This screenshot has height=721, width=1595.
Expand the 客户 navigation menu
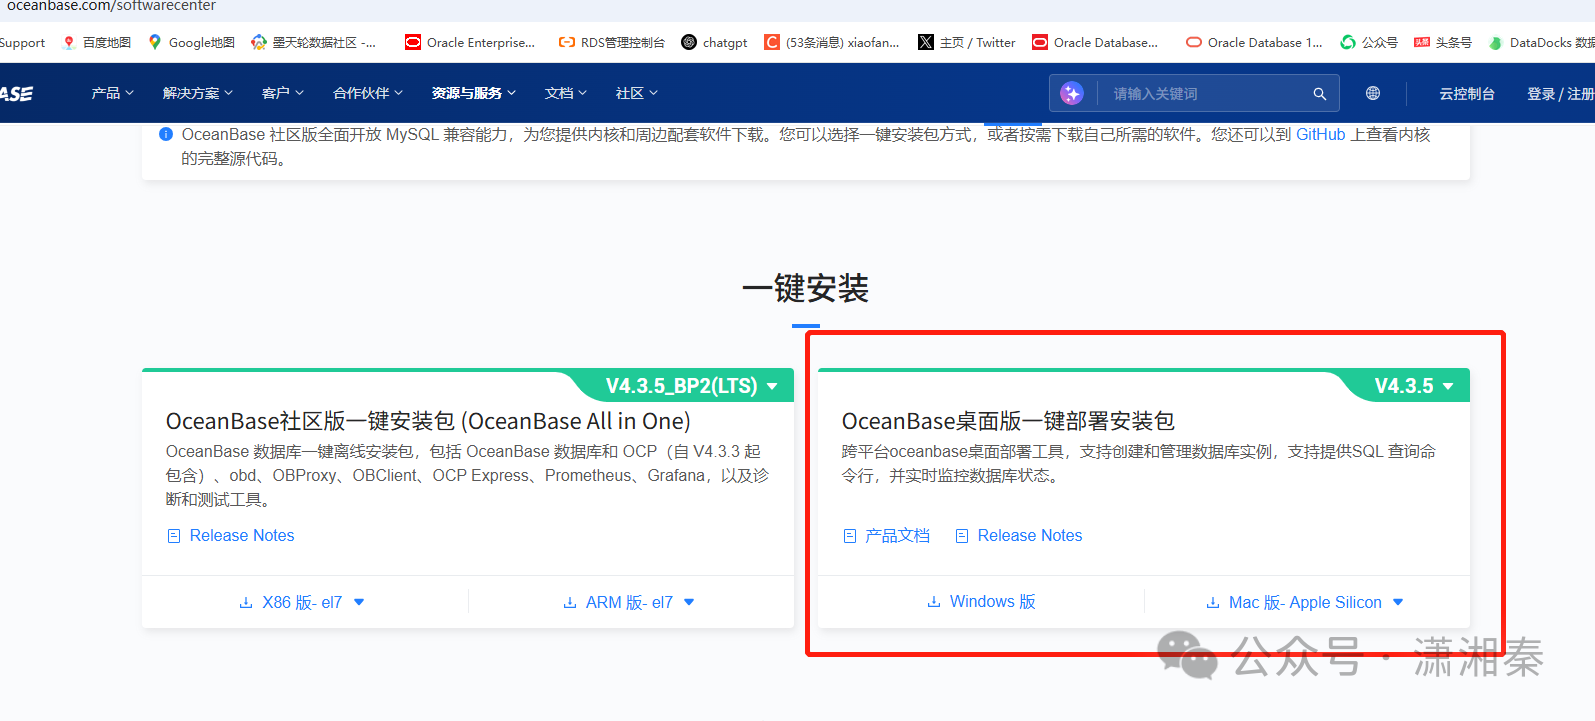pyautogui.click(x=283, y=93)
